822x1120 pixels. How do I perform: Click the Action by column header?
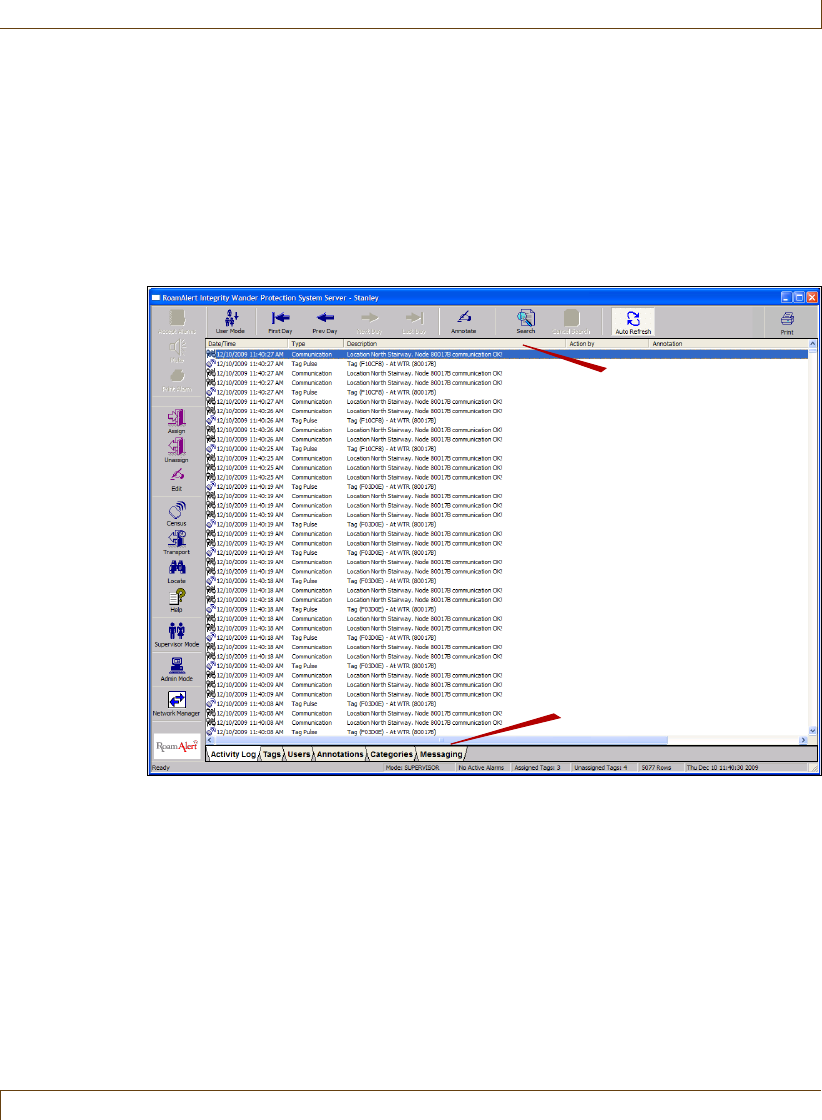pyautogui.click(x=608, y=344)
